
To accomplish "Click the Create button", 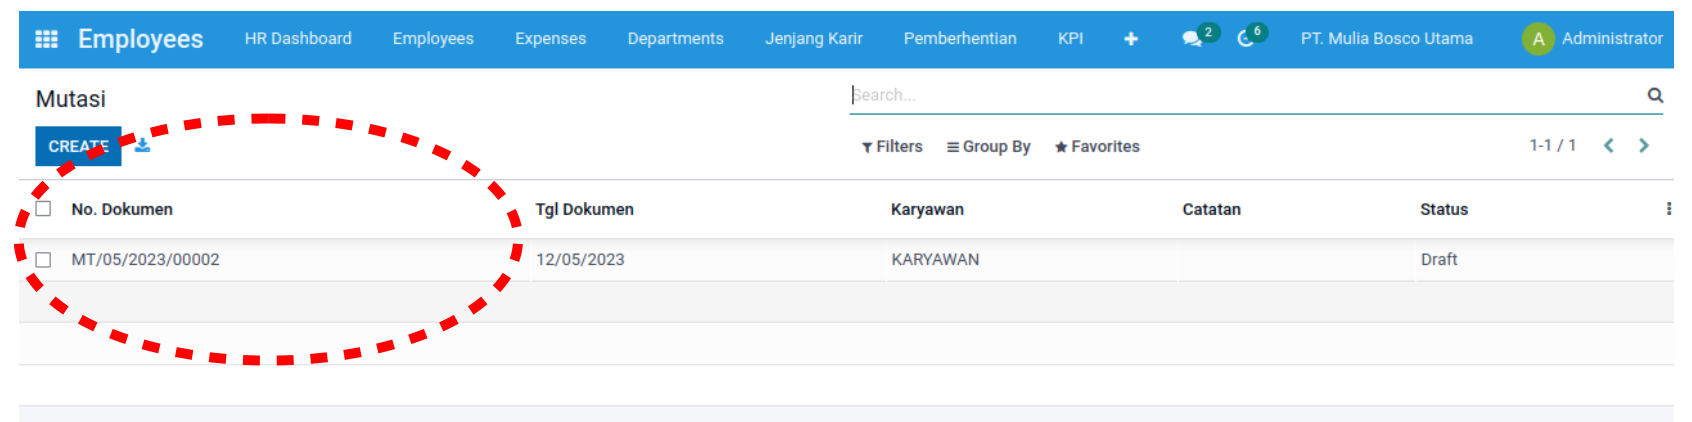I will (78, 146).
